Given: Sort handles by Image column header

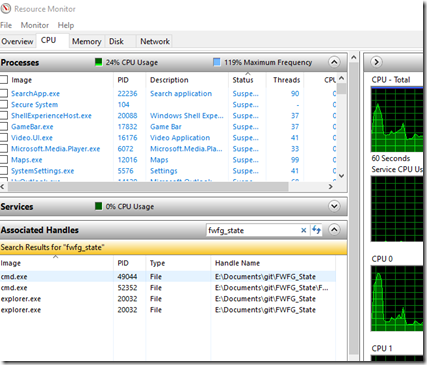Looking at the screenshot, I should pyautogui.click(x=57, y=263).
